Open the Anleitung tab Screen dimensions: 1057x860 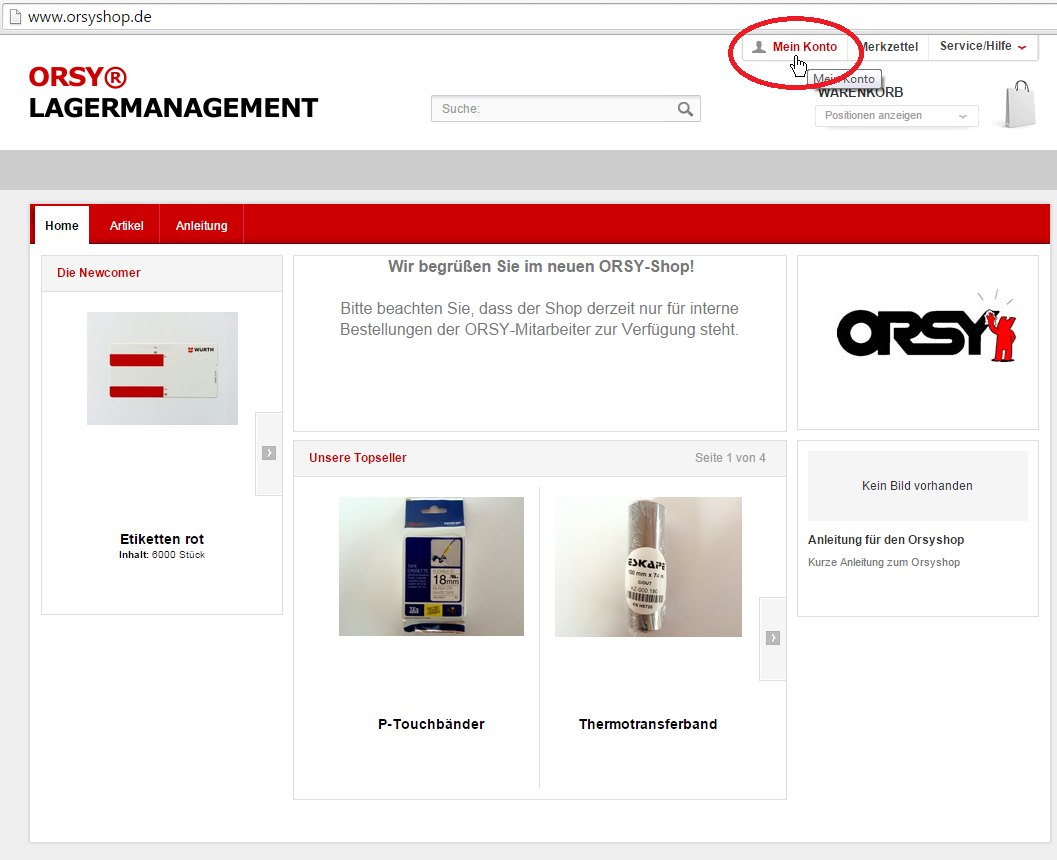point(202,226)
